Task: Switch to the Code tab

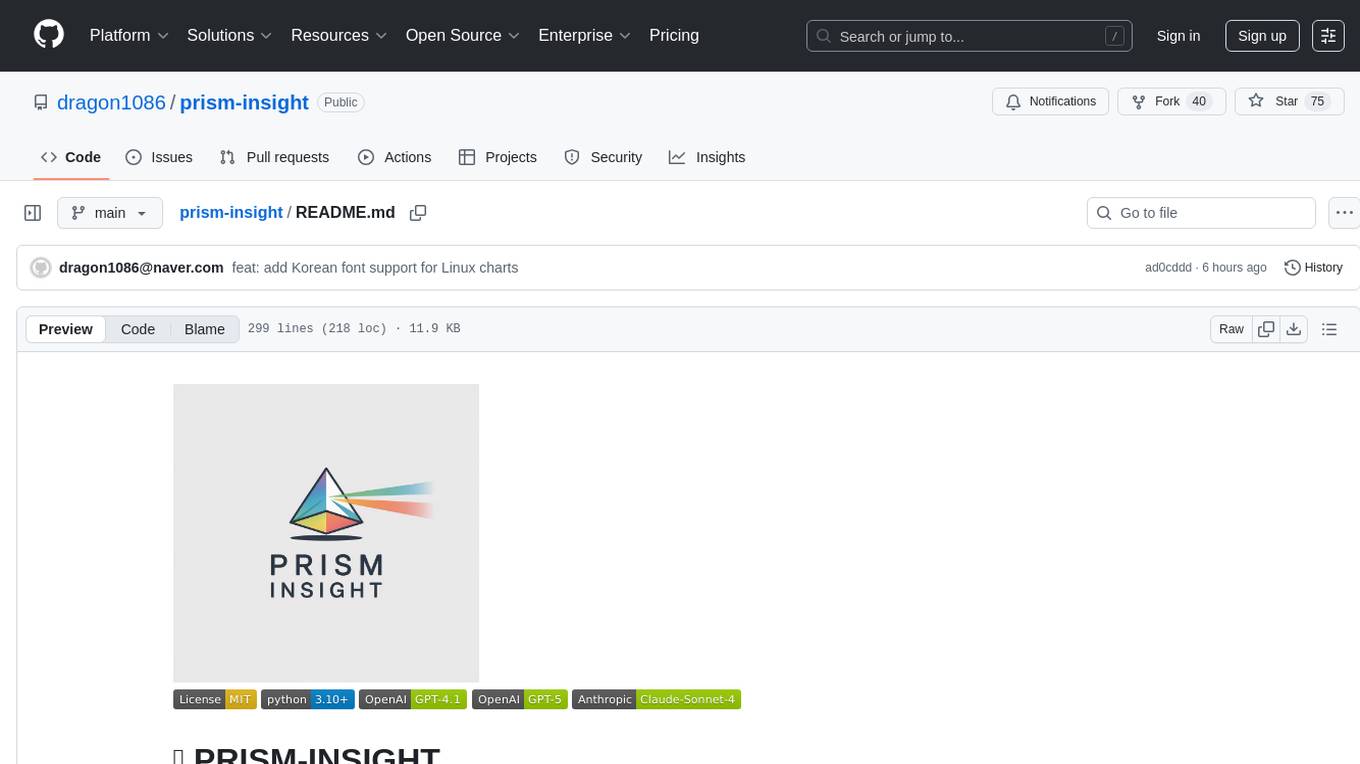Action: (x=71, y=157)
